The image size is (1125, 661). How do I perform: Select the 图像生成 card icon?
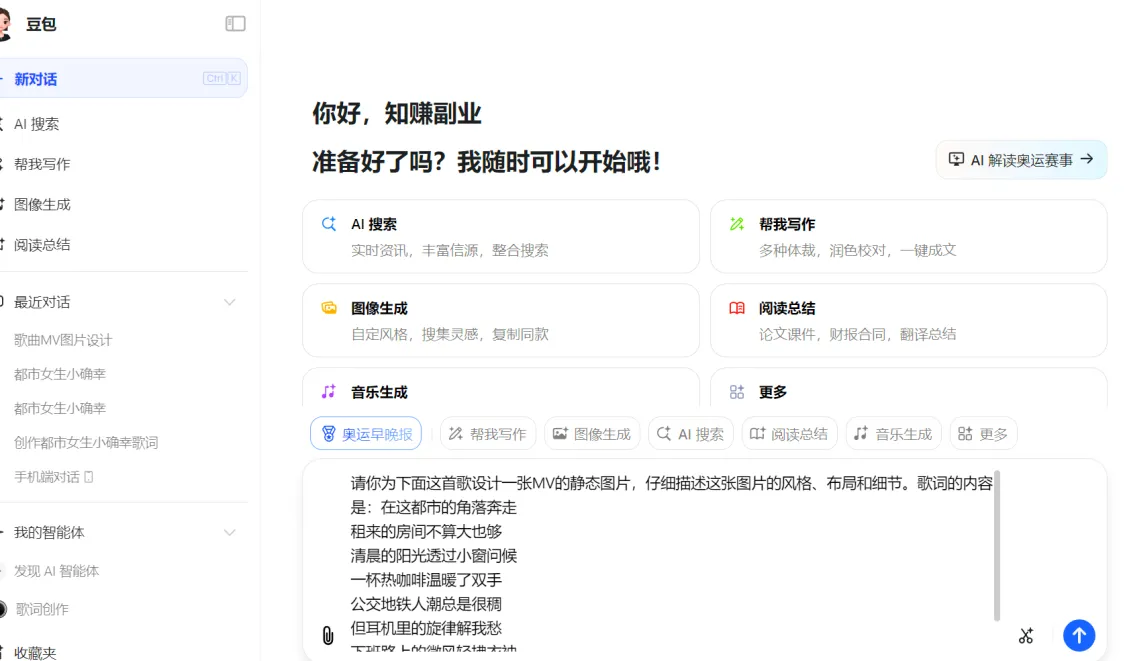tap(329, 307)
